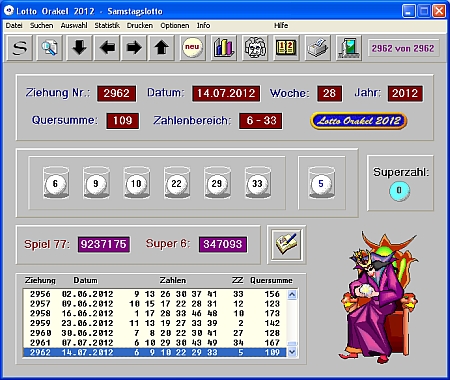This screenshot has height=380, width=450.
Task: Print using the printer icon
Action: 317,48
